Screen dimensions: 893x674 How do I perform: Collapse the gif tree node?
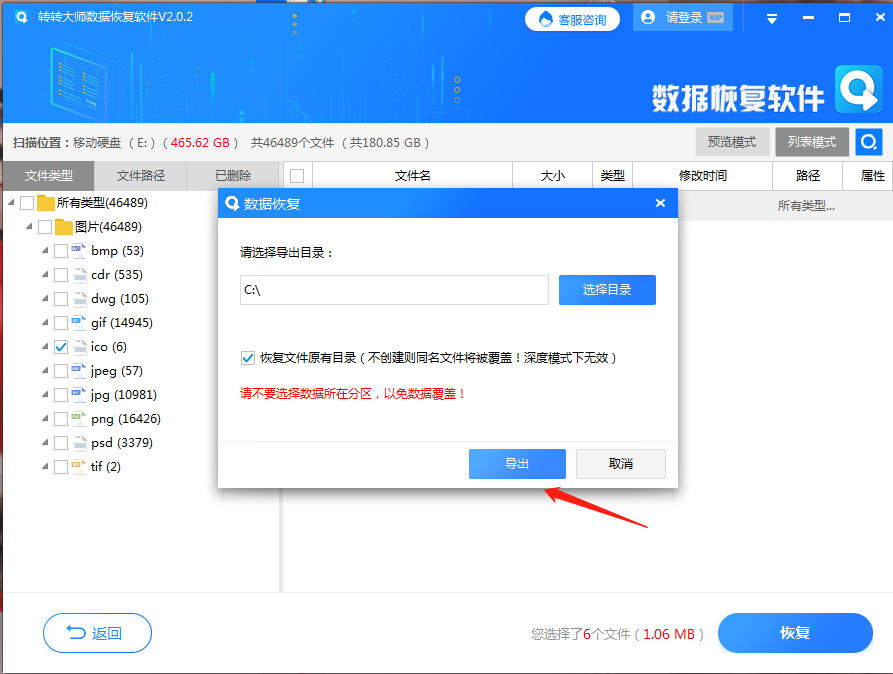[x=44, y=322]
